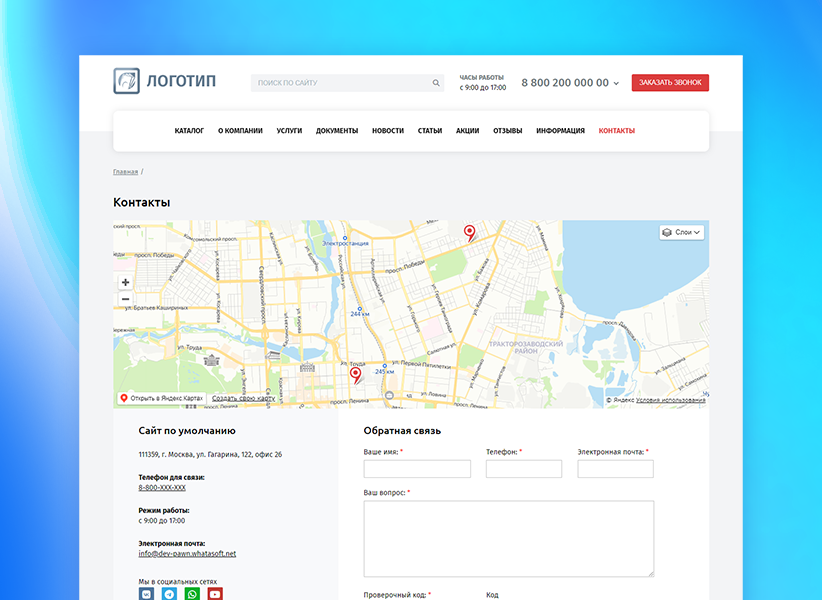Follow the "Главная" breadcrumb link
822x600 pixels.
pos(125,172)
